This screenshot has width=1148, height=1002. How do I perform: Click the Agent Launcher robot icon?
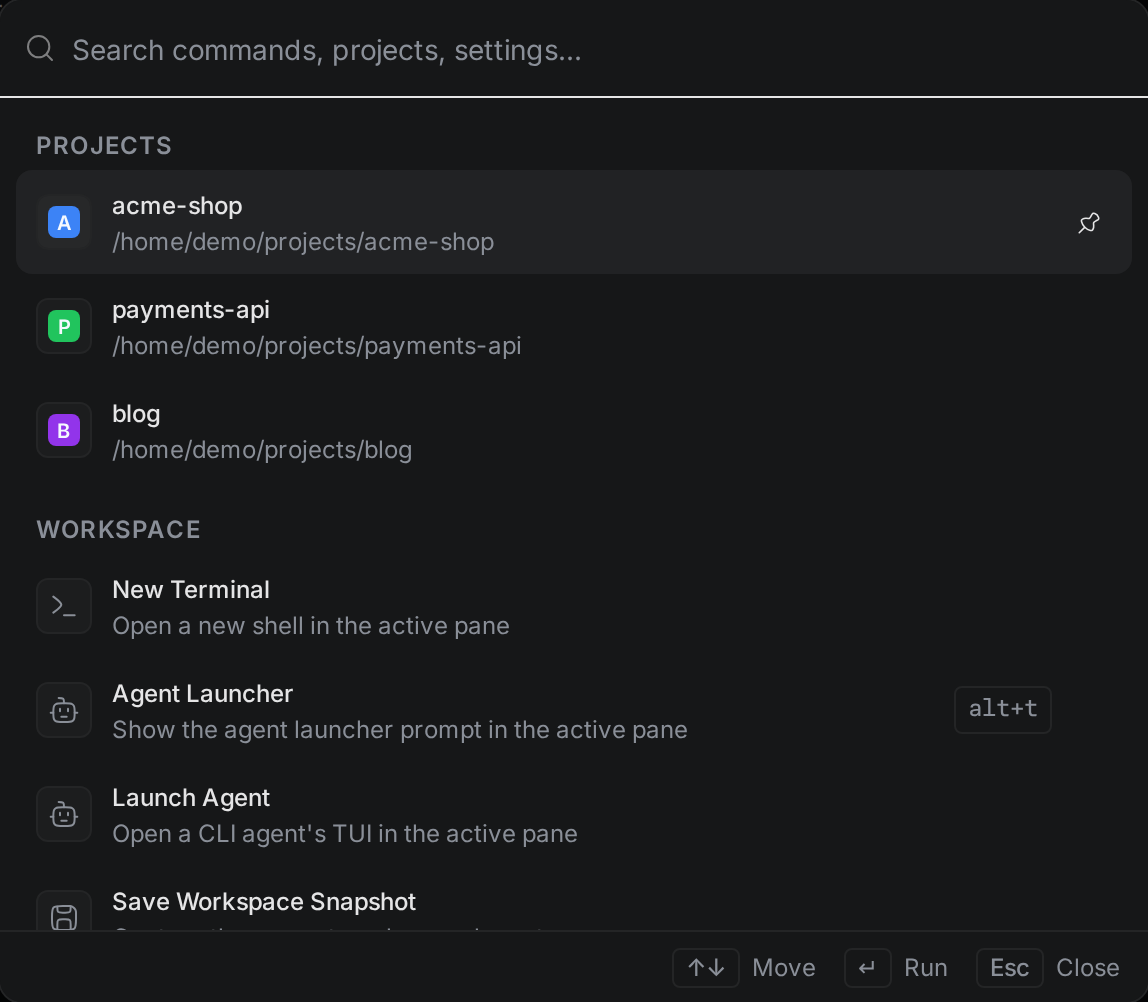tap(64, 710)
